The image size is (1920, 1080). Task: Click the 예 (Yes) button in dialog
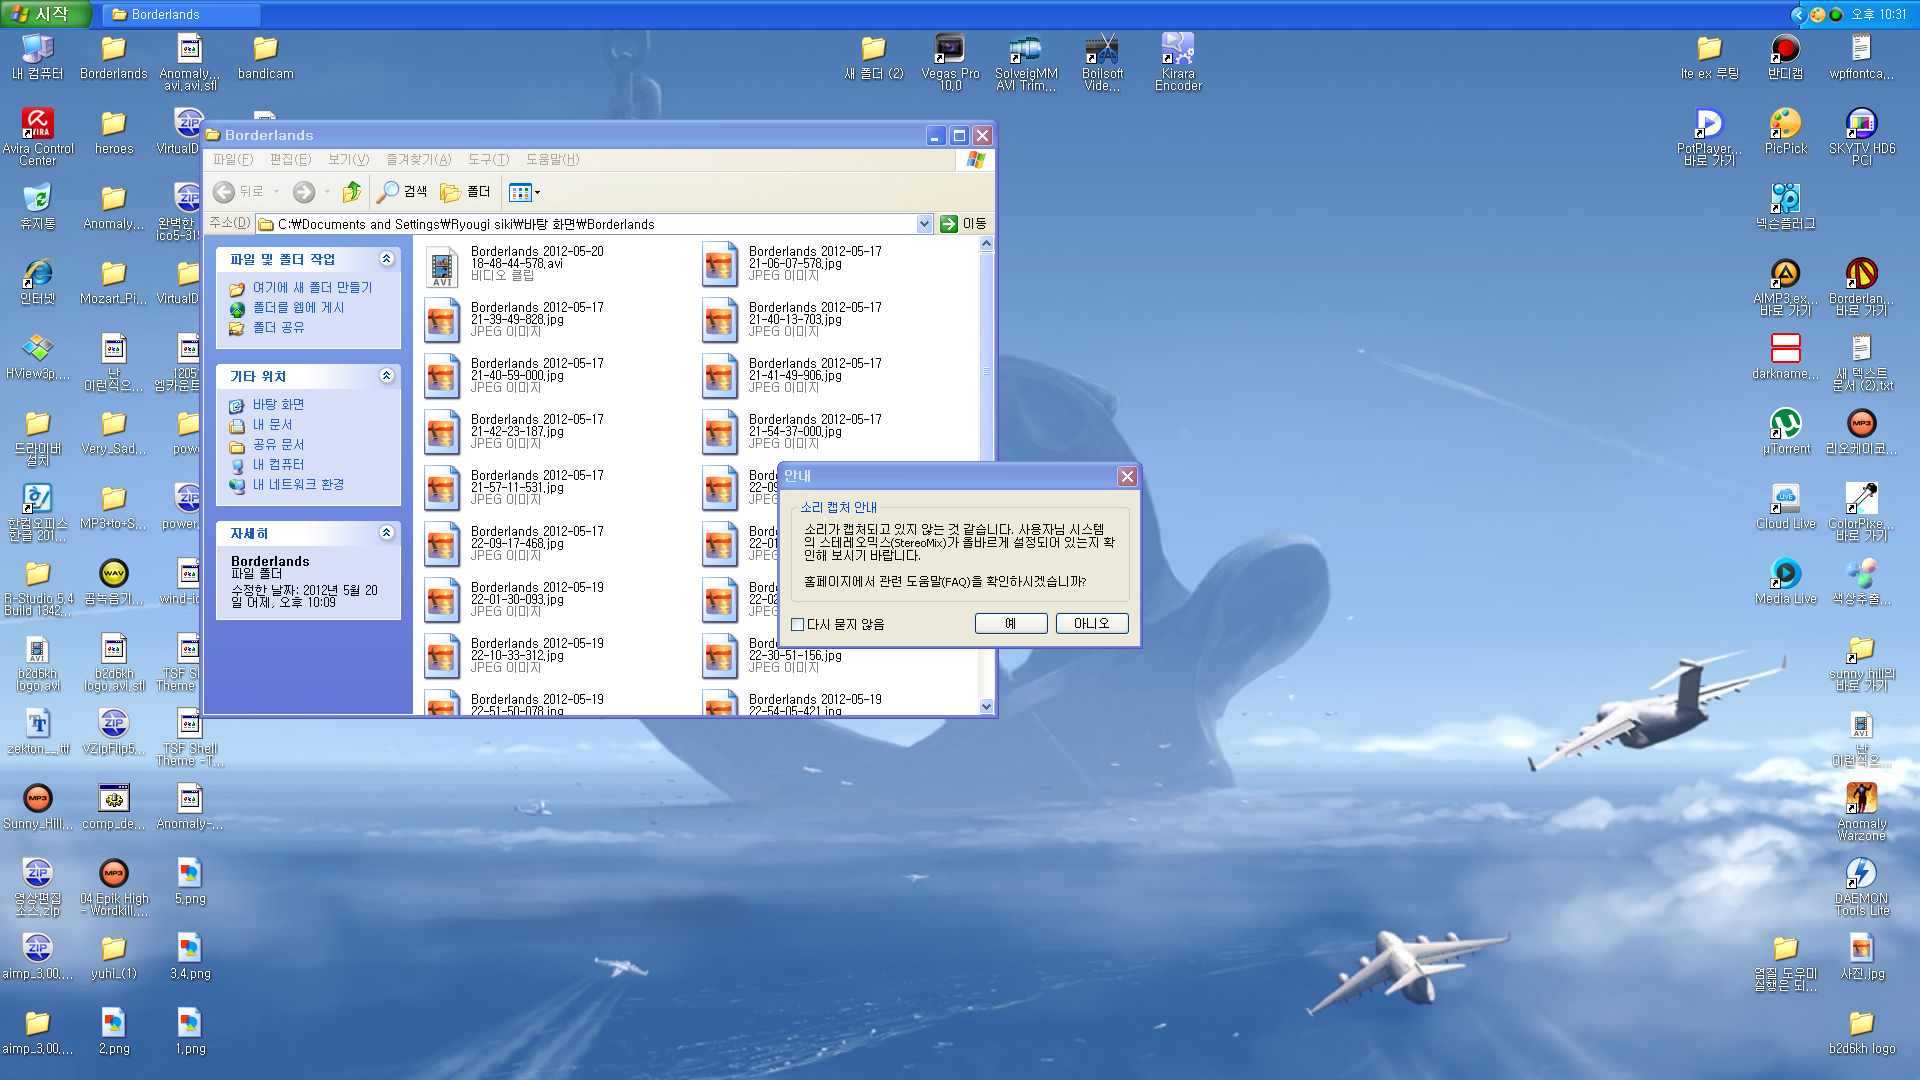coord(1011,624)
